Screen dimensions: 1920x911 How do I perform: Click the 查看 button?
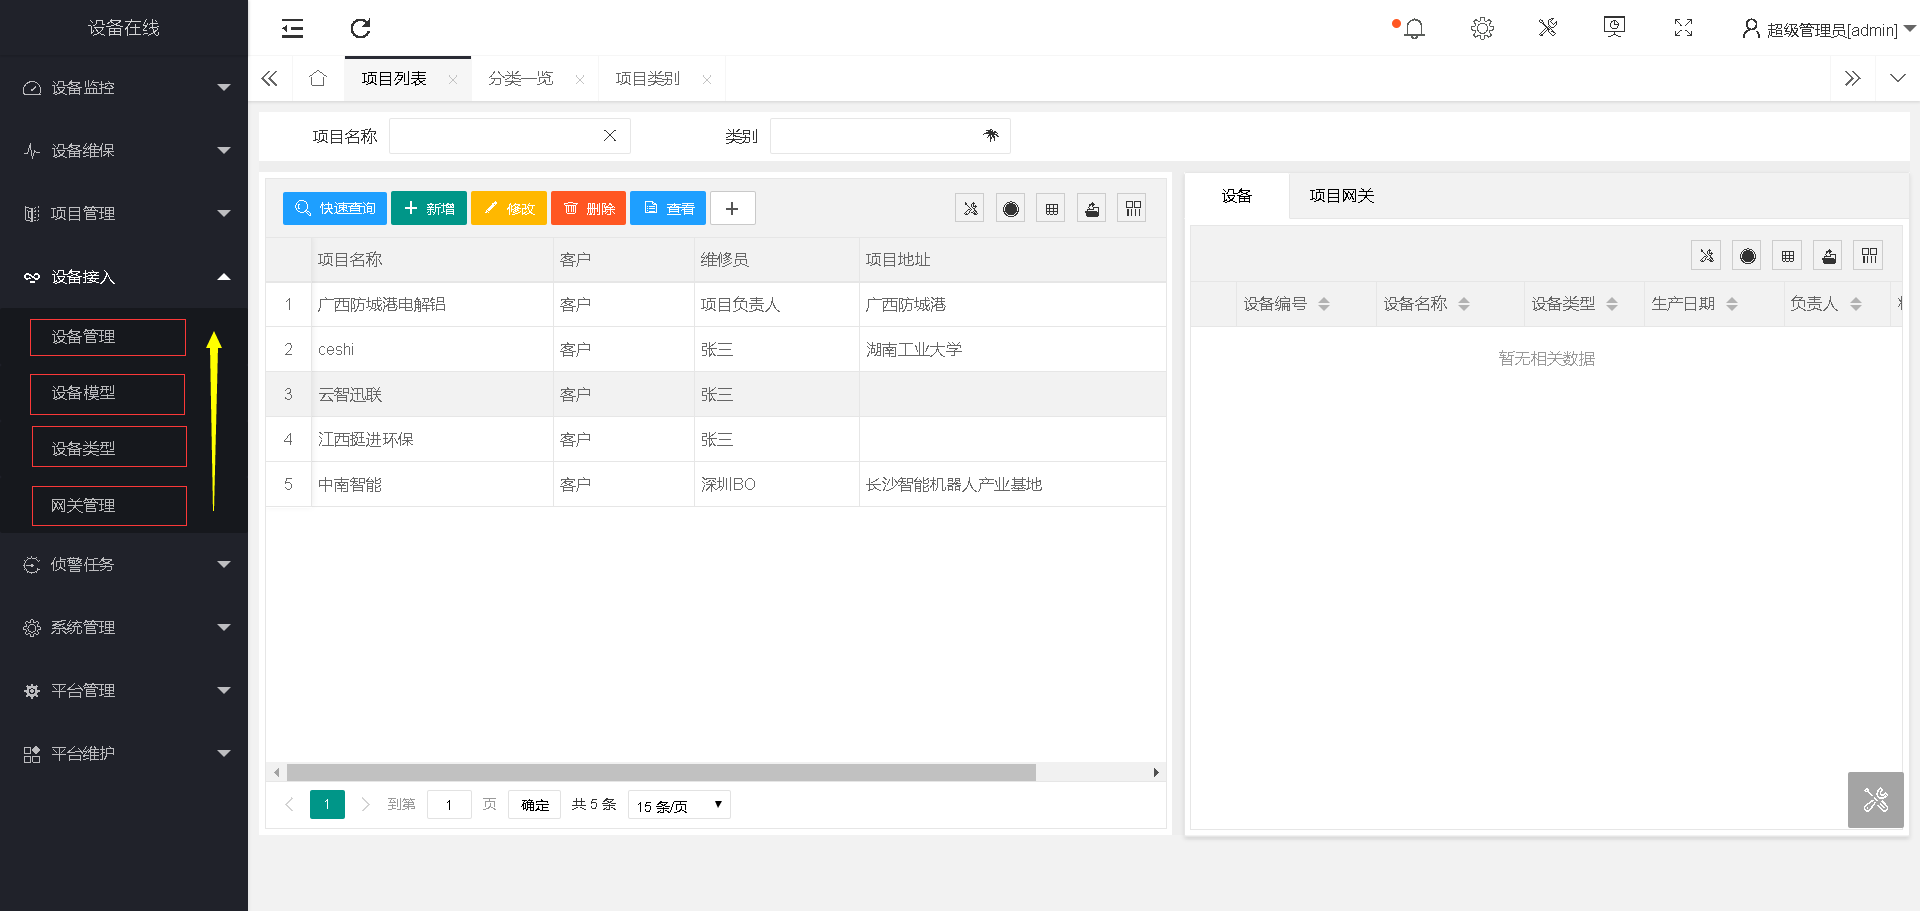(x=668, y=208)
